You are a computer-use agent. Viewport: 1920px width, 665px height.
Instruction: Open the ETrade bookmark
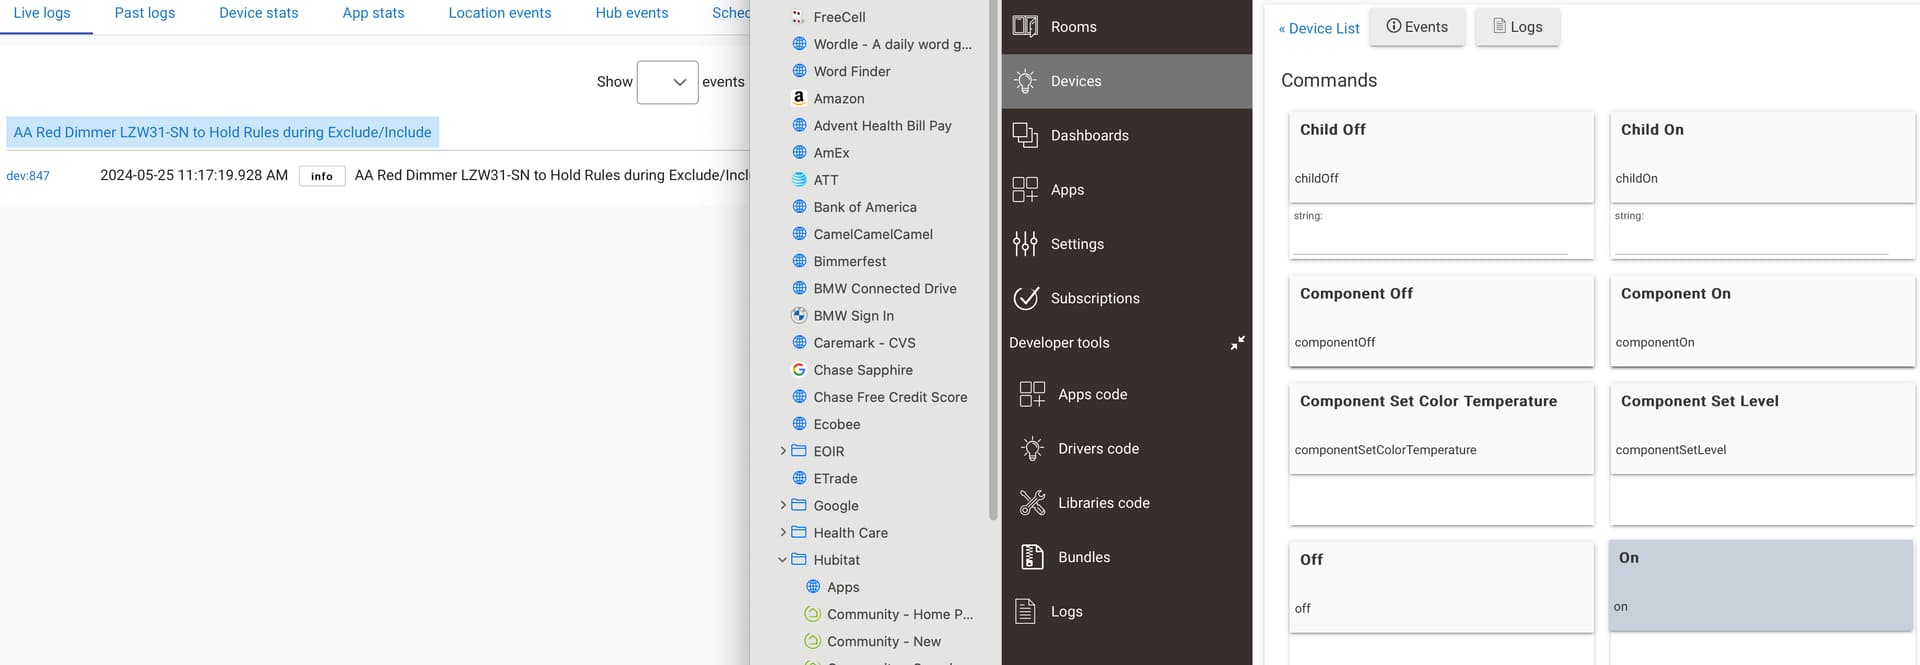coord(835,478)
